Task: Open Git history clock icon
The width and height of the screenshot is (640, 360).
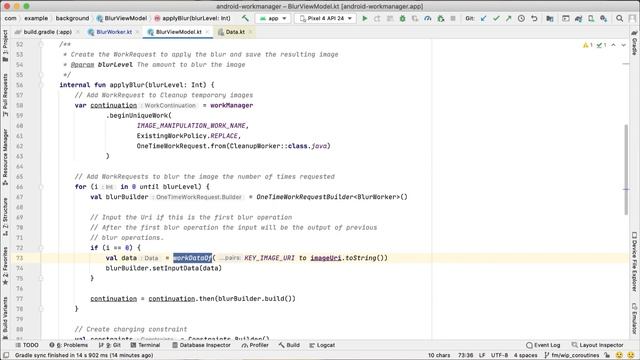Action: pos(521,18)
